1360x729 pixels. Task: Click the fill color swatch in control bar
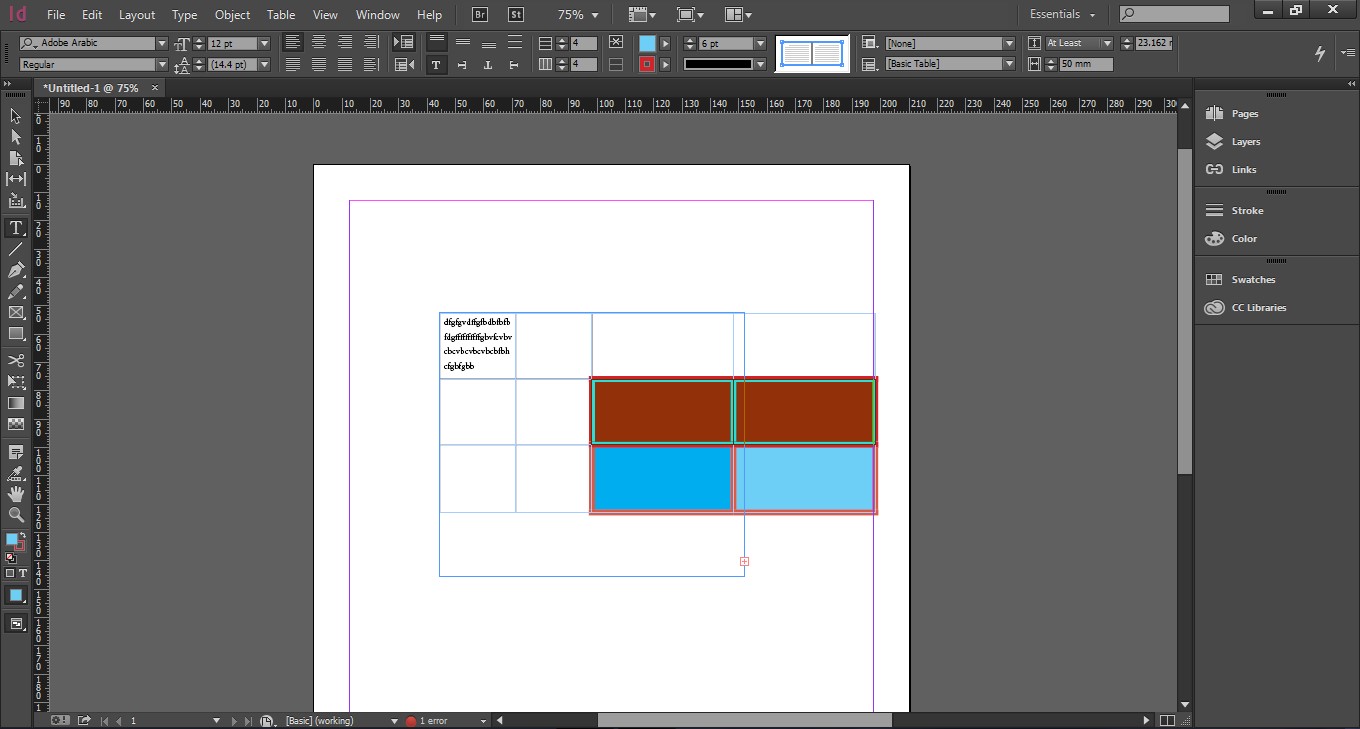click(647, 43)
